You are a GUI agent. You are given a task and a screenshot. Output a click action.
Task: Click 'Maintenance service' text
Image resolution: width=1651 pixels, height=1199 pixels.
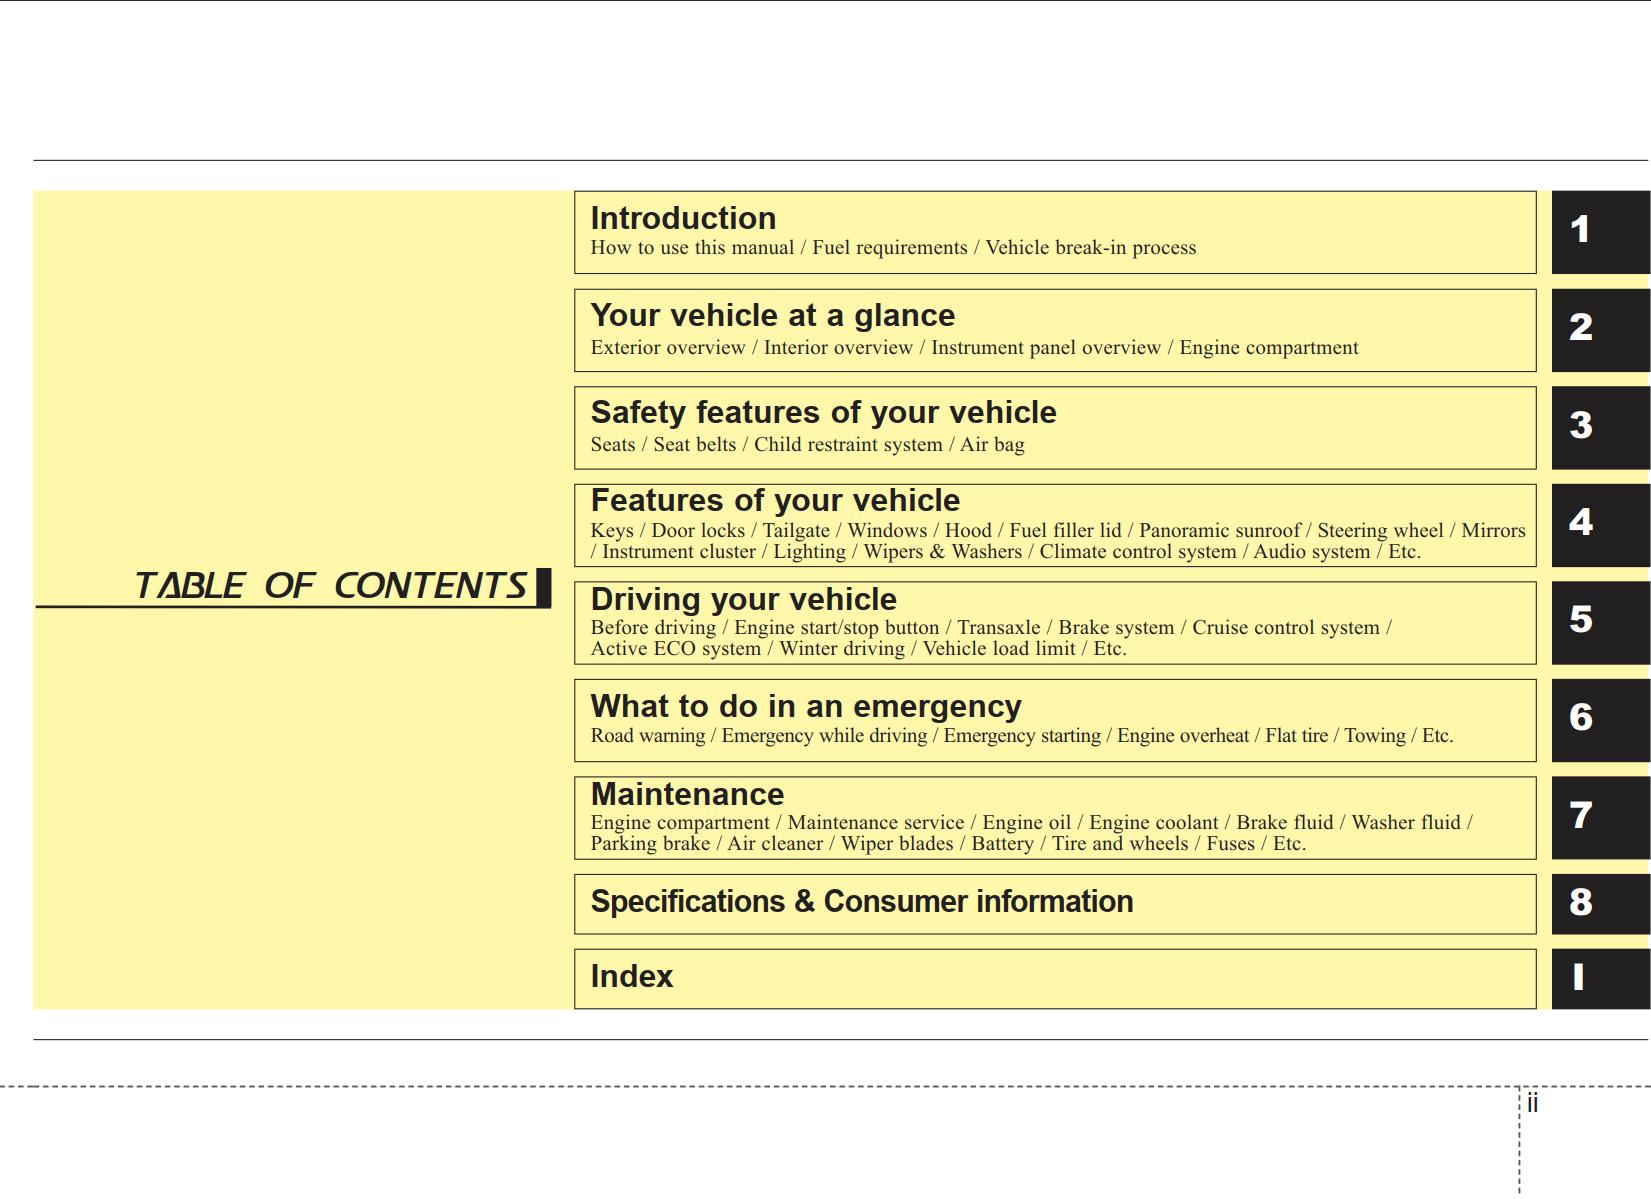tap(875, 823)
